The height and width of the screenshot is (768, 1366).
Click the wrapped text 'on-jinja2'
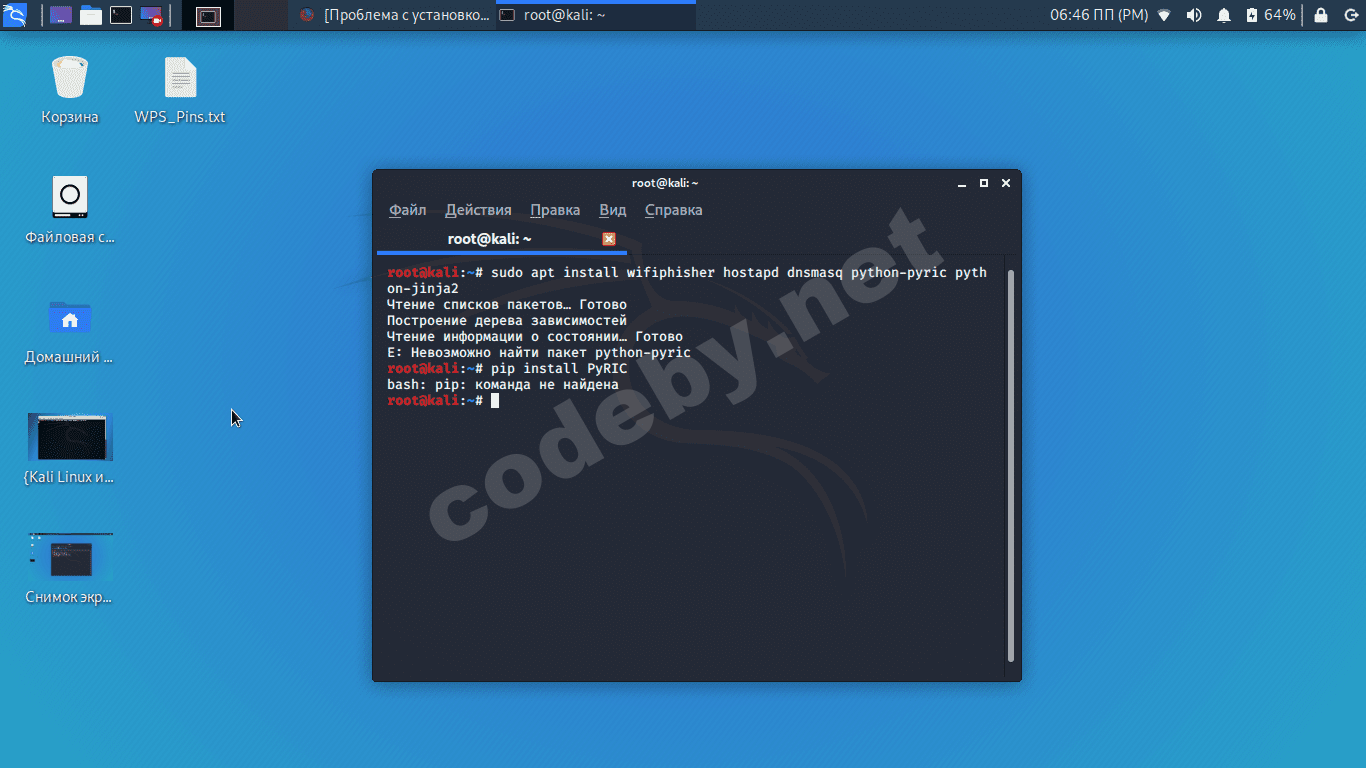(x=423, y=289)
